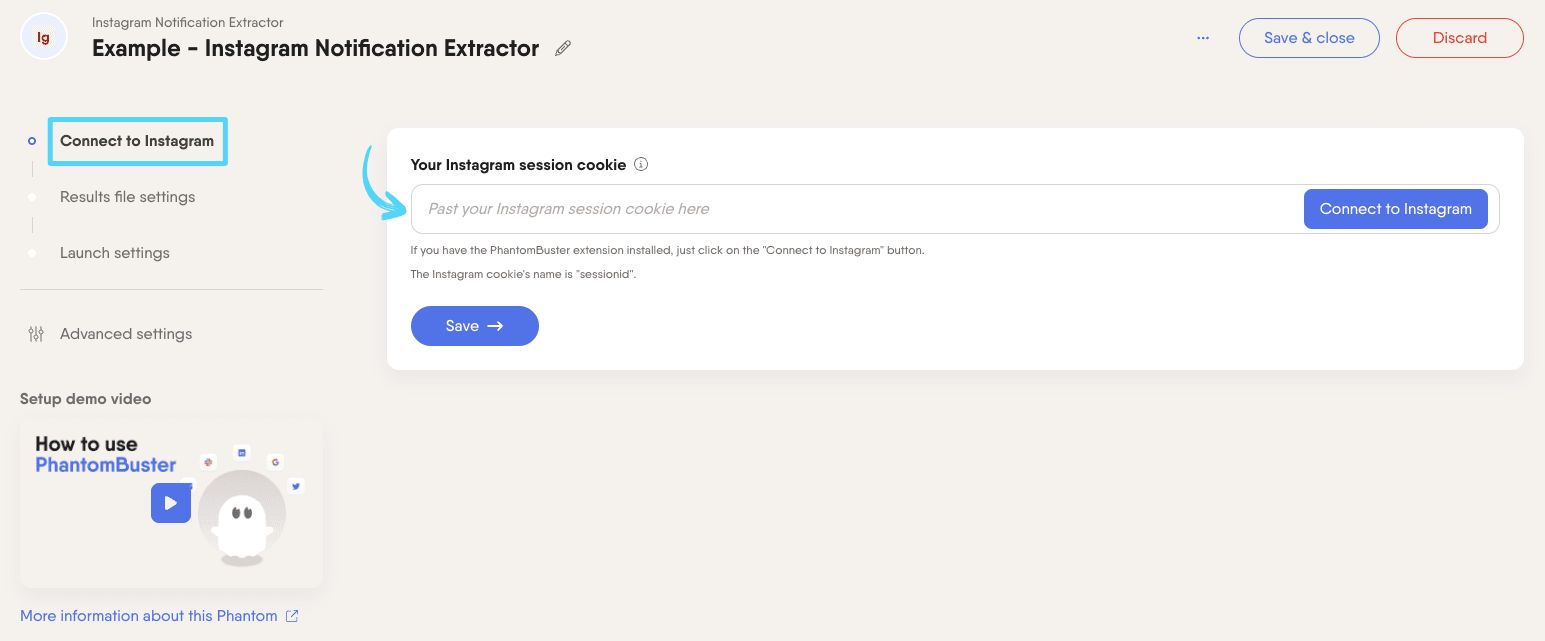Select the Connect to Instagram step in sidebar
Image resolution: width=1545 pixels, height=641 pixels.
click(137, 141)
